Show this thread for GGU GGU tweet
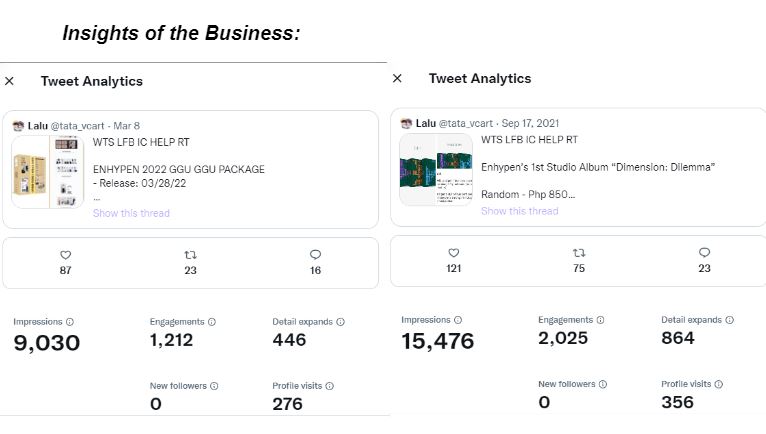This screenshot has width=766, height=434. [x=131, y=213]
